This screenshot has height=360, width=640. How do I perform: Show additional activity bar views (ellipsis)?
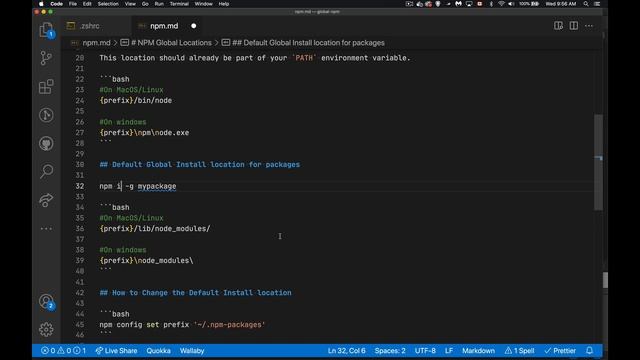pyautogui.click(x=46, y=229)
